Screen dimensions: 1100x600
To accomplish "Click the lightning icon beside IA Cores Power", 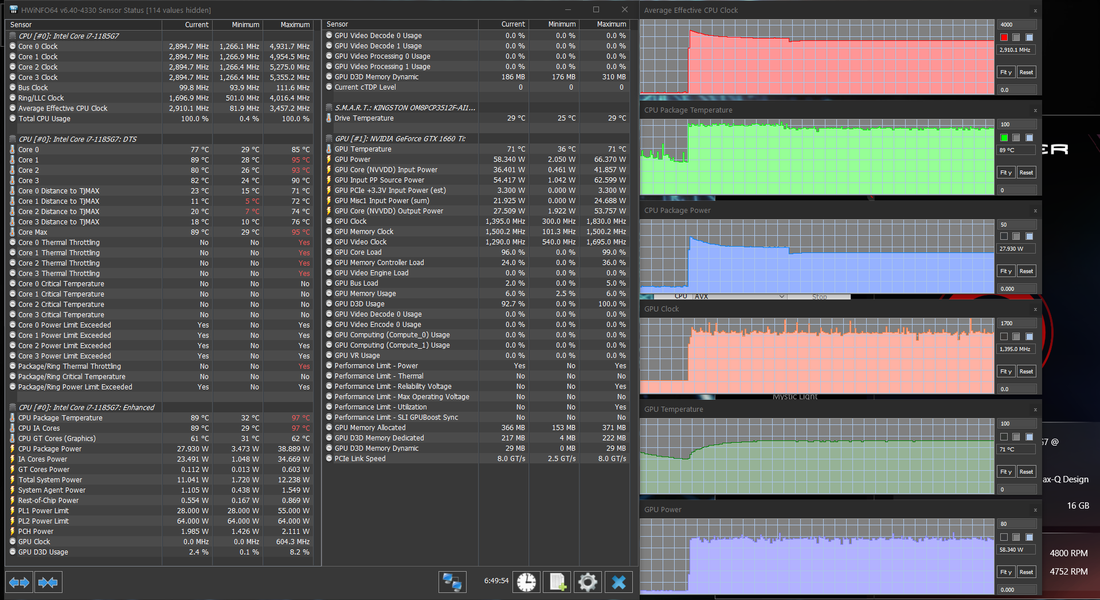I will coord(13,459).
